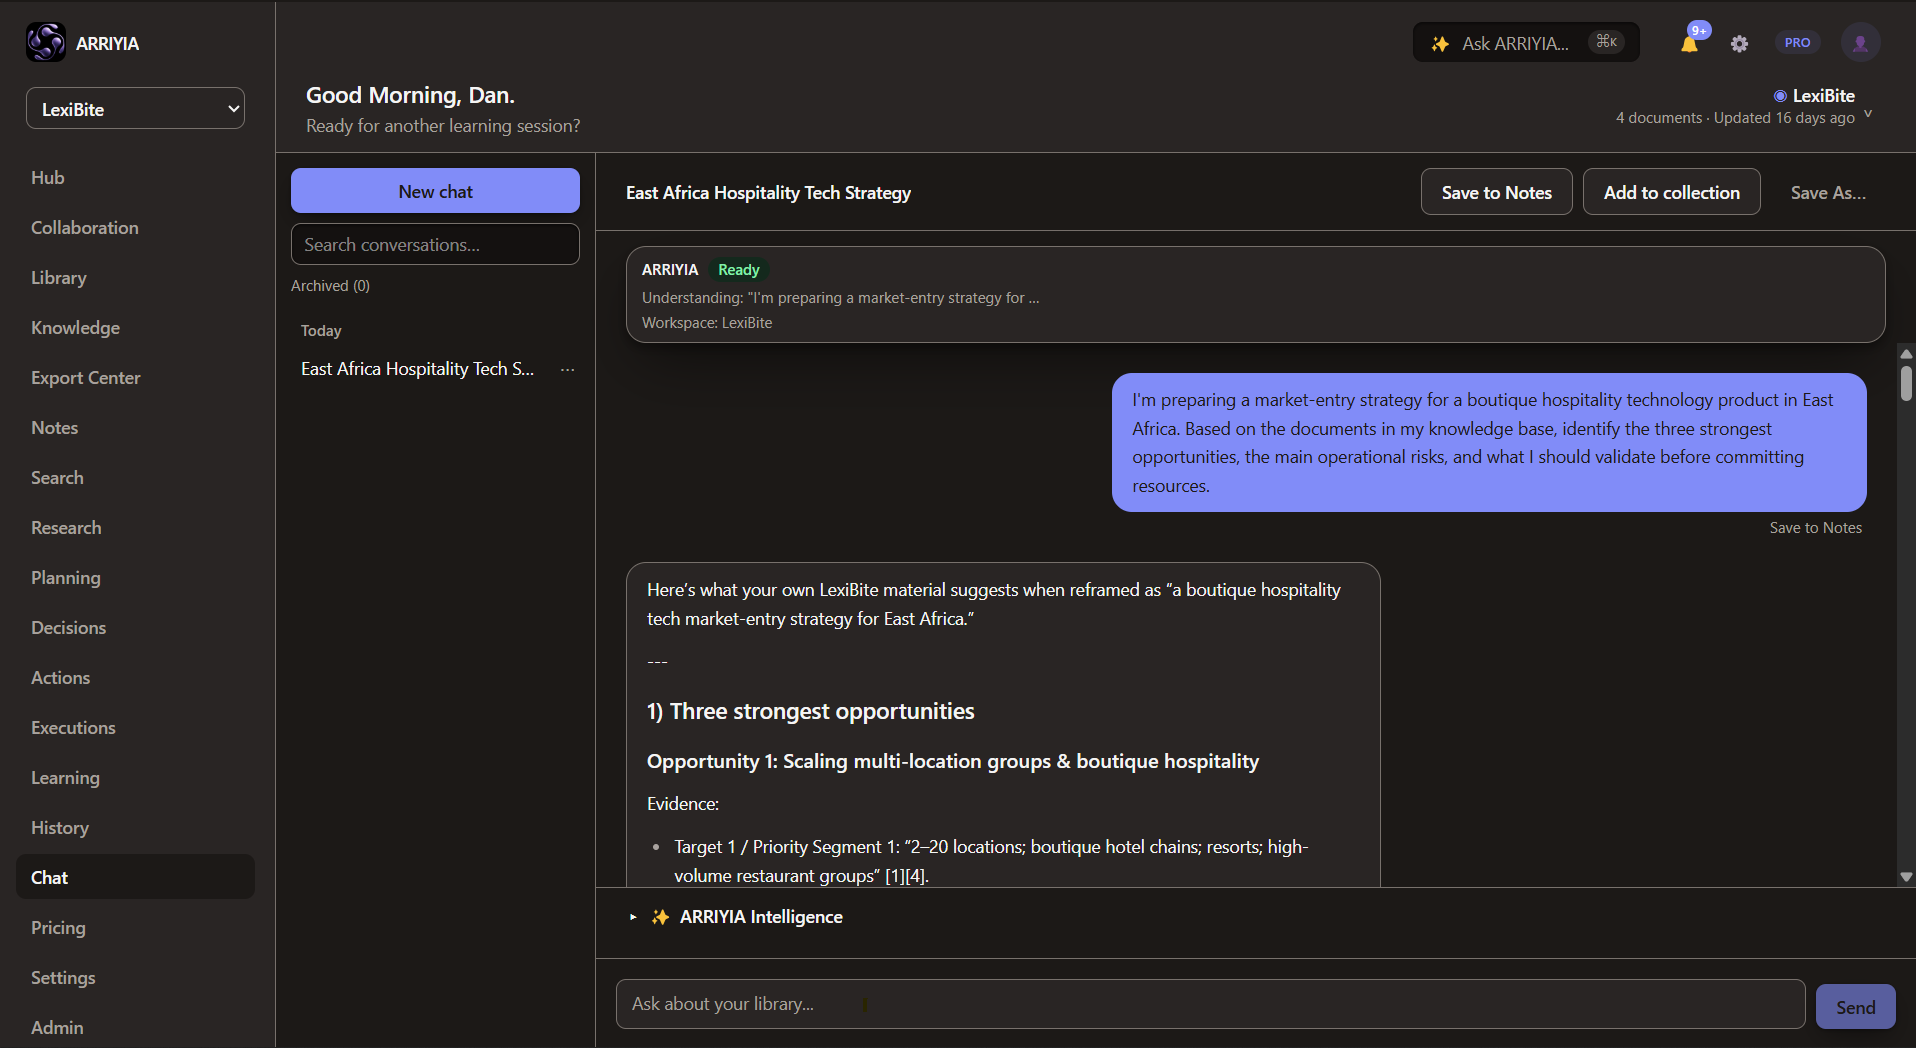
Task: Click Save to Notes under user message
Action: pos(1815,528)
